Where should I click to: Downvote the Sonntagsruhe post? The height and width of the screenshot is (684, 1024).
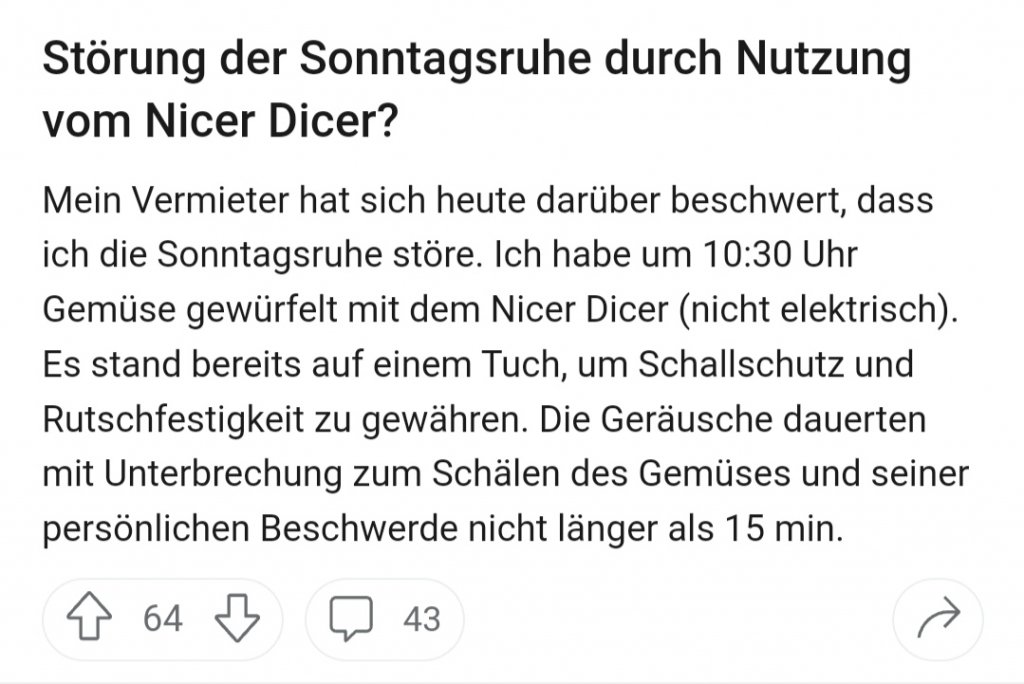236,619
